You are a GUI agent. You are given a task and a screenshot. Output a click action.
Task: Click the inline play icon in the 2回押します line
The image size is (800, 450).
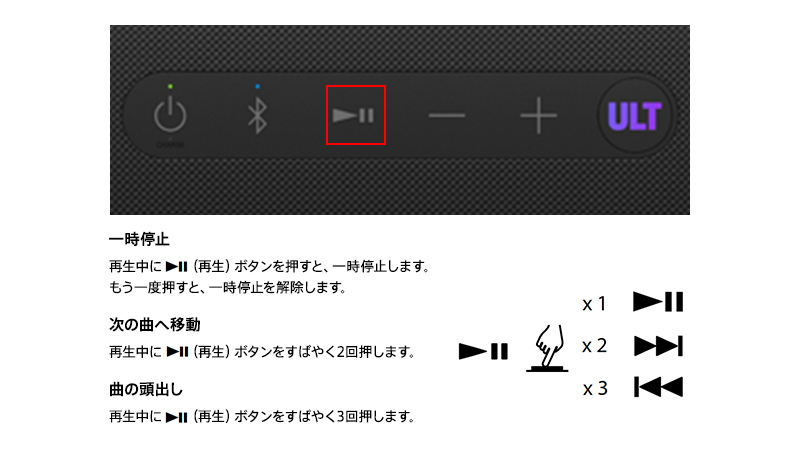pyautogui.click(x=177, y=352)
